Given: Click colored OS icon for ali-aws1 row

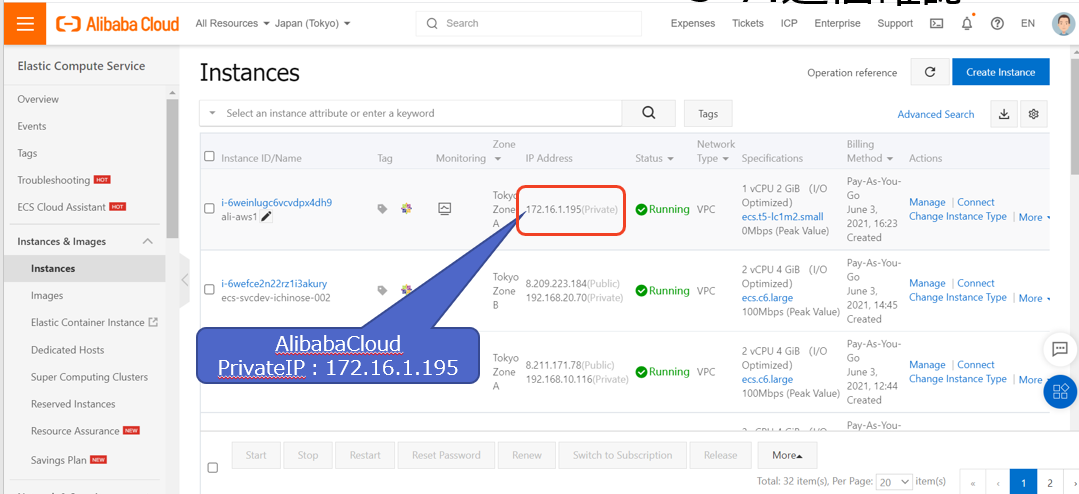Looking at the screenshot, I should [x=407, y=208].
